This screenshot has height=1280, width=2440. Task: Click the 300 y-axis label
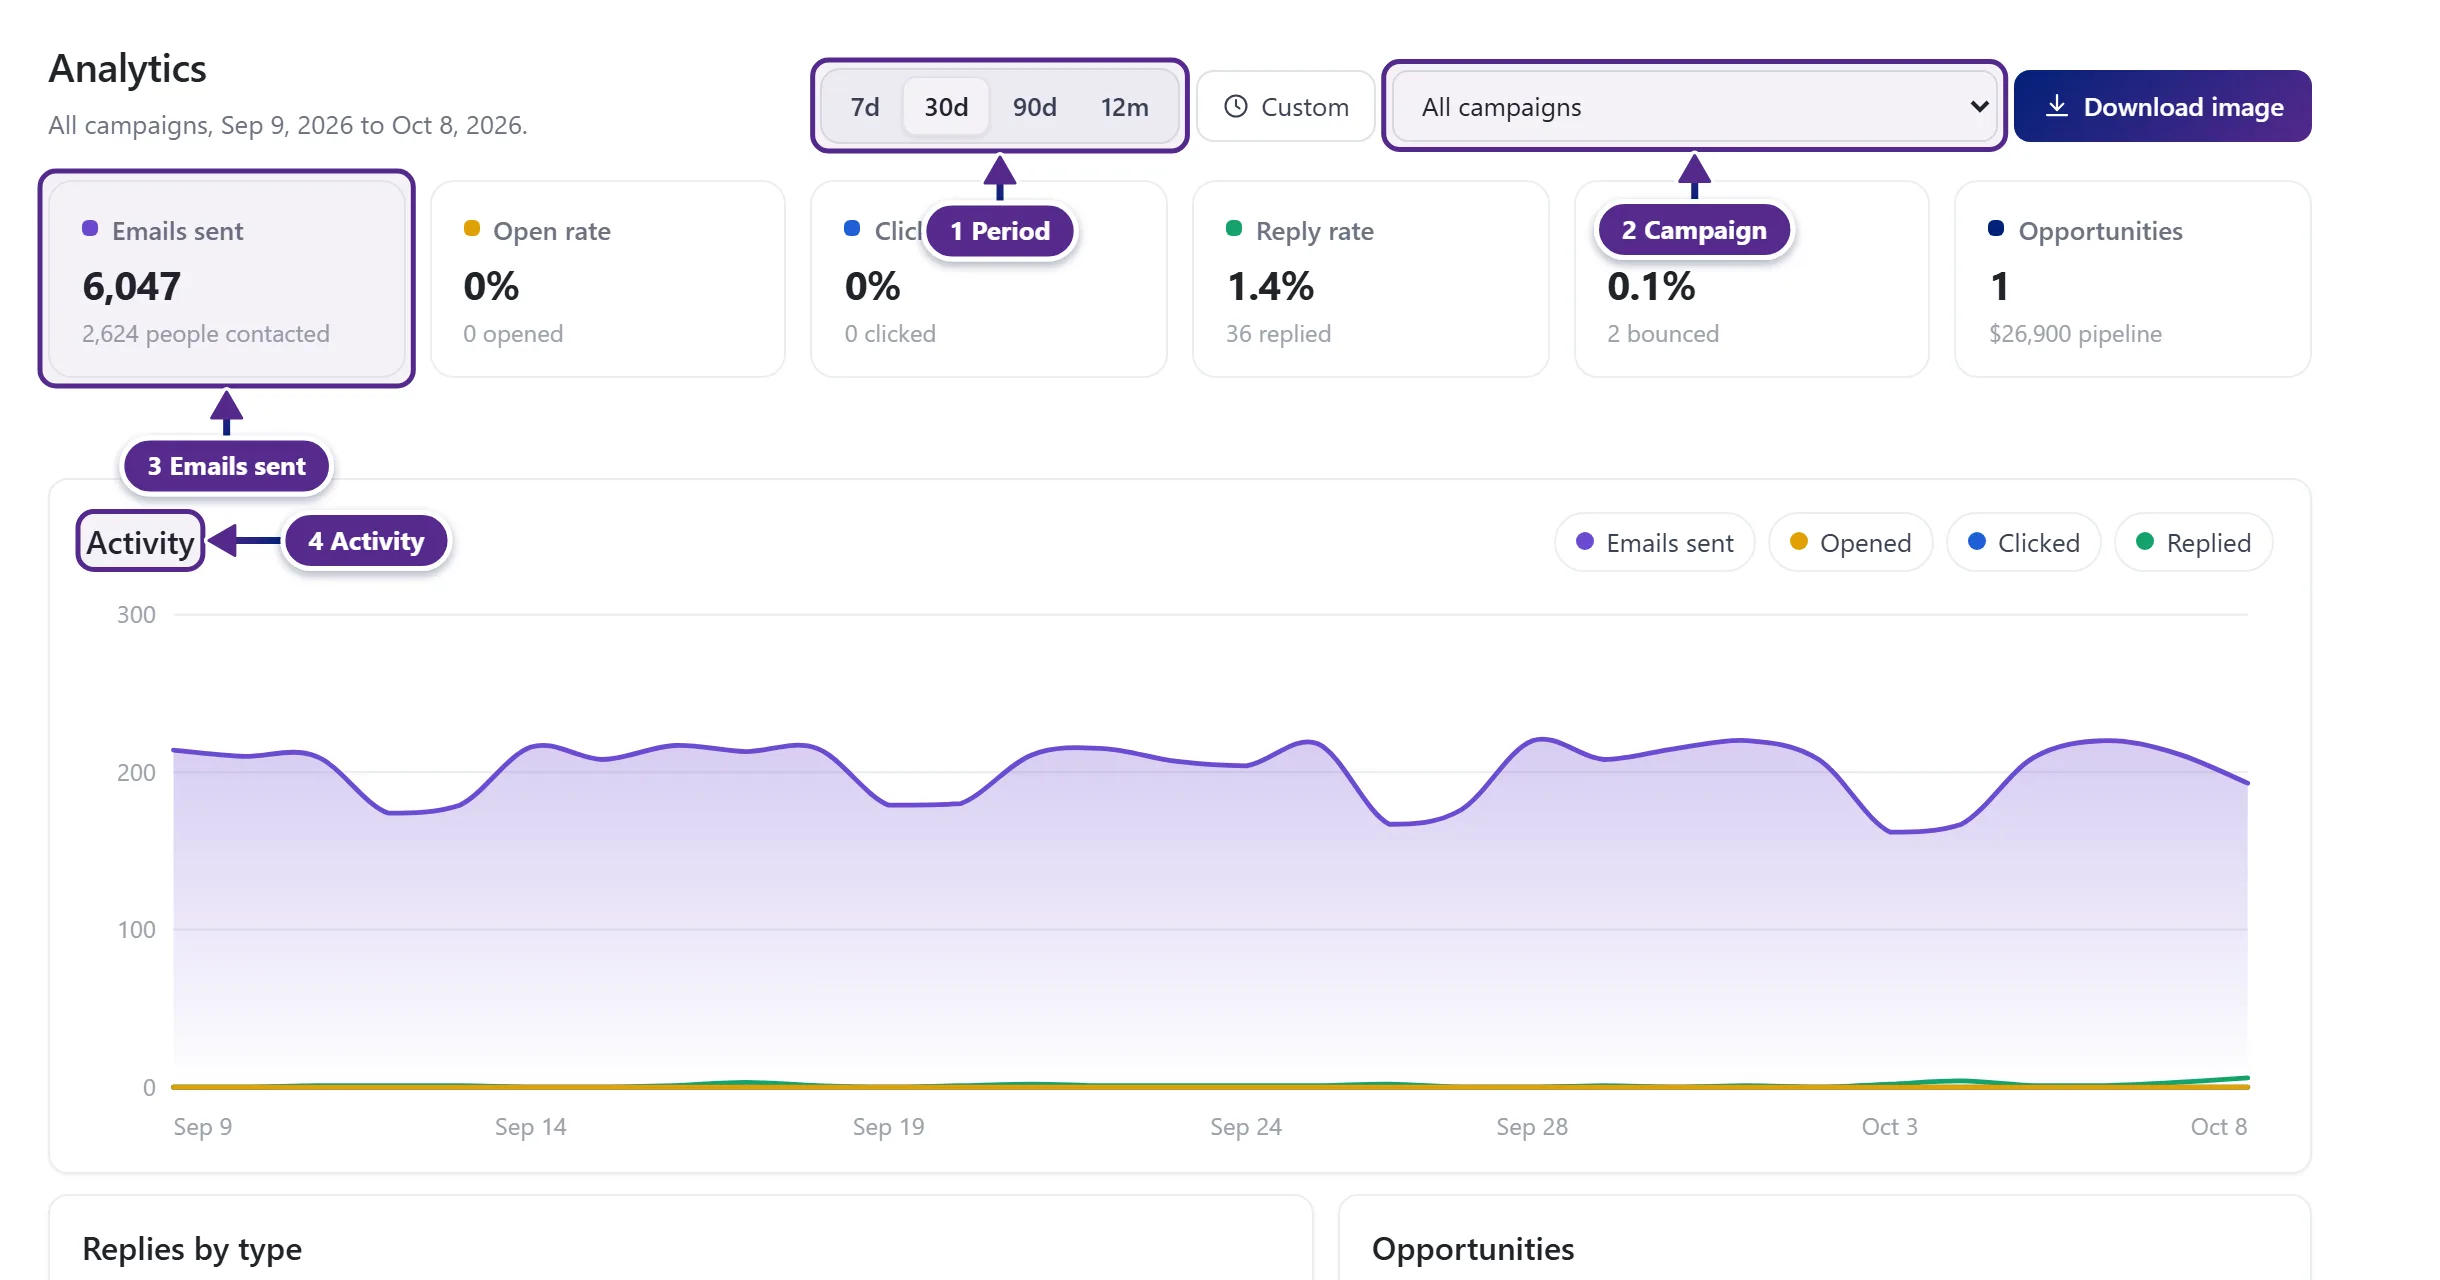(136, 615)
